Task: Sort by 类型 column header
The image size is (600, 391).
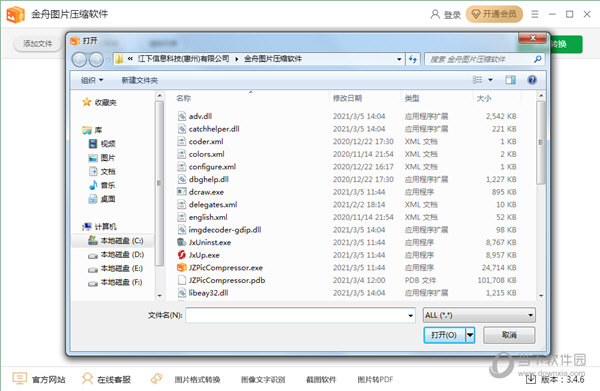Action: pos(412,98)
